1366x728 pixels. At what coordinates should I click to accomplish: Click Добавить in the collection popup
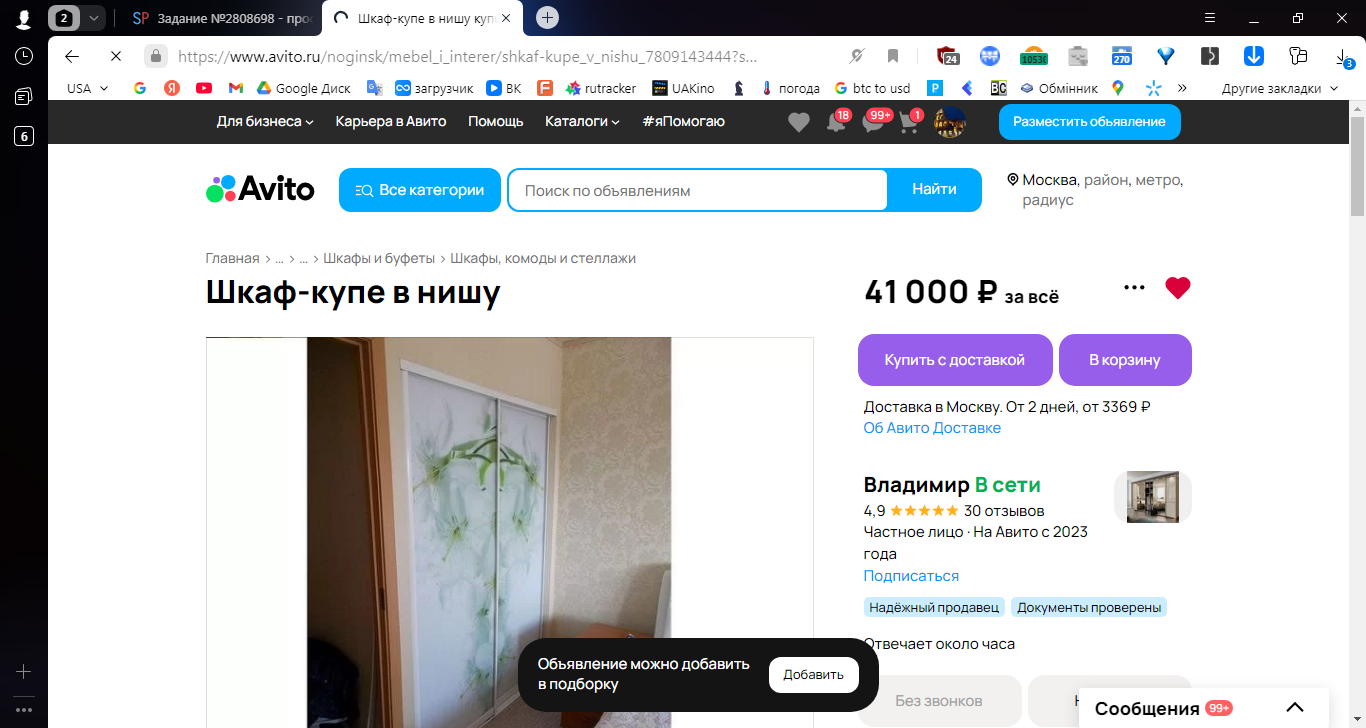pos(813,675)
